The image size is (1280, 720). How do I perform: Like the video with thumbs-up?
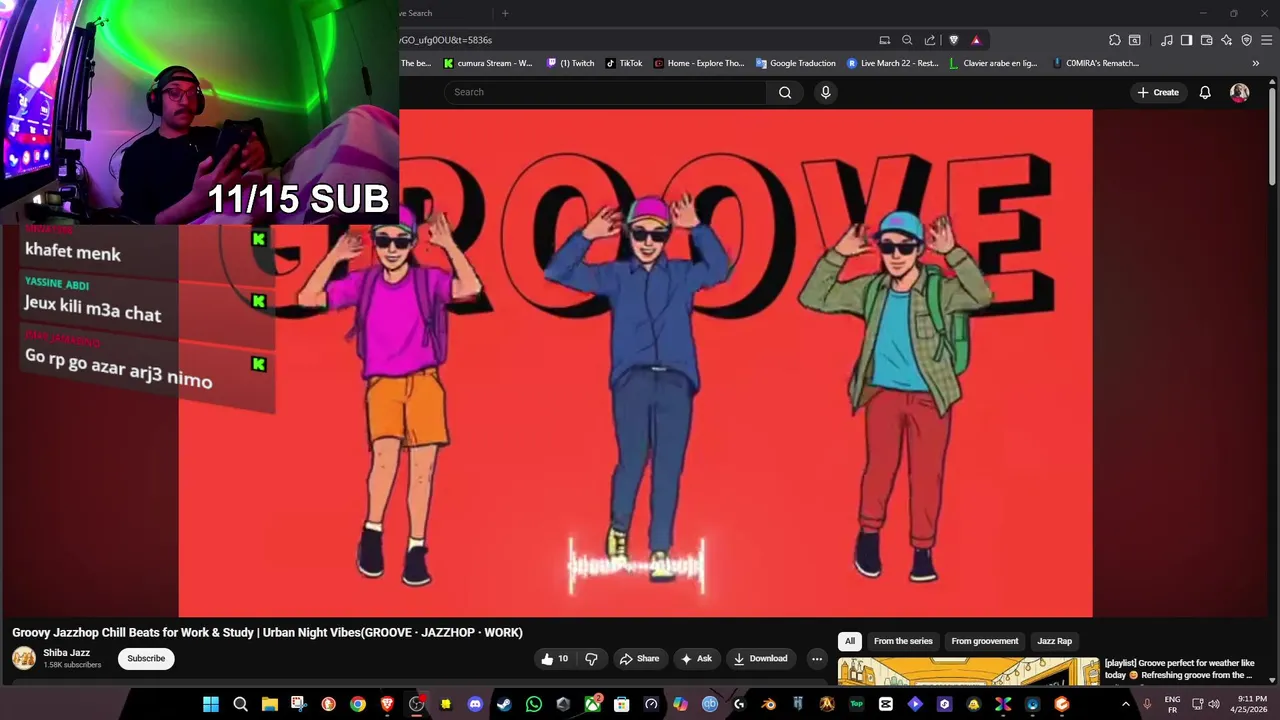pyautogui.click(x=554, y=658)
